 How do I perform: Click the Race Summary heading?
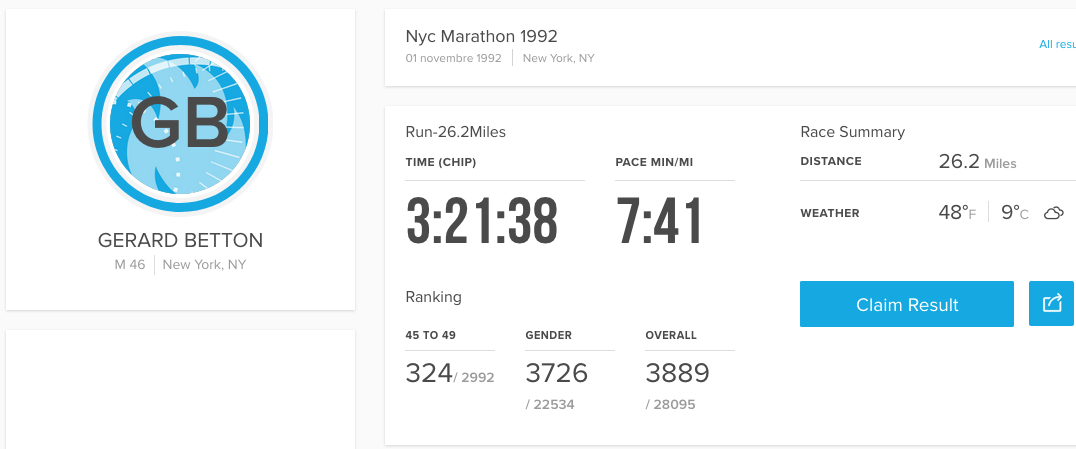coord(852,132)
